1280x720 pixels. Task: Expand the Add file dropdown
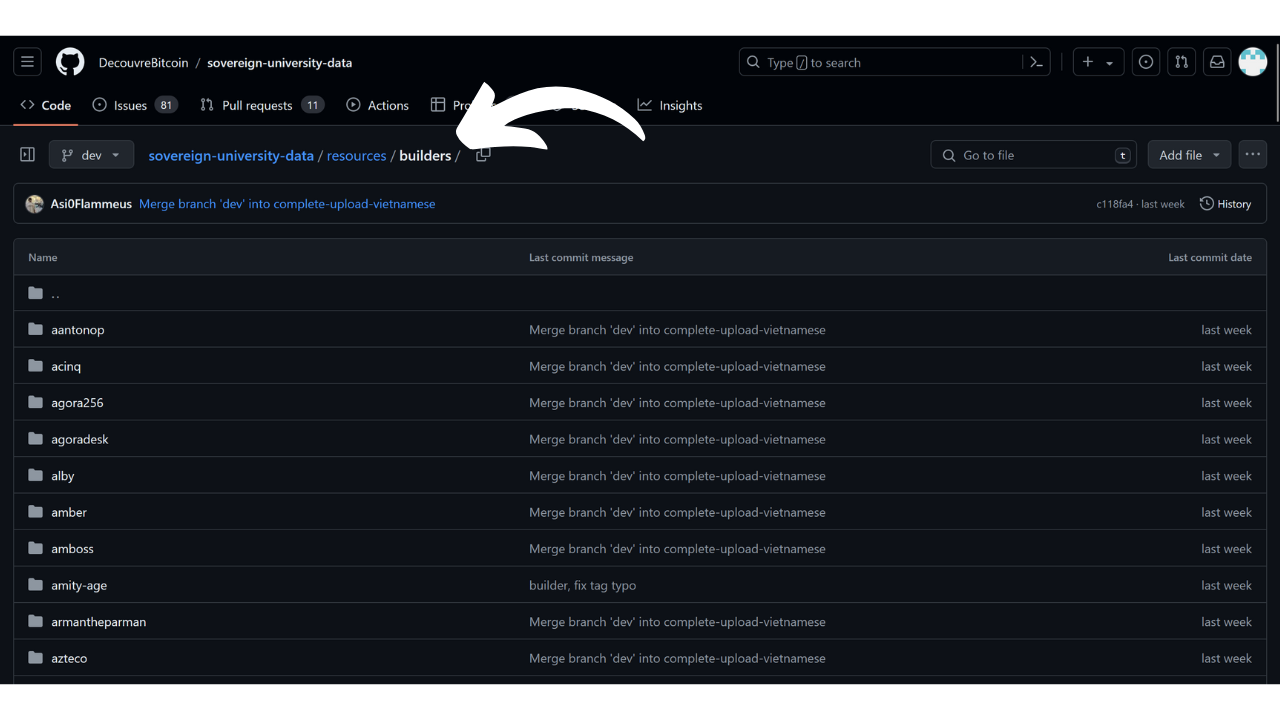point(1189,155)
